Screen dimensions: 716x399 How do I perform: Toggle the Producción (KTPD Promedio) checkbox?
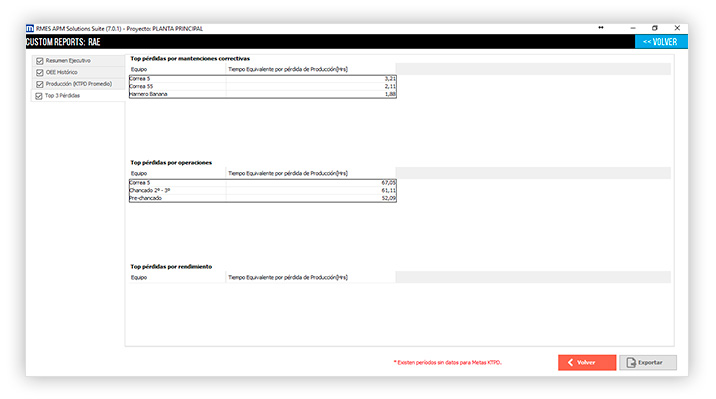(x=40, y=84)
